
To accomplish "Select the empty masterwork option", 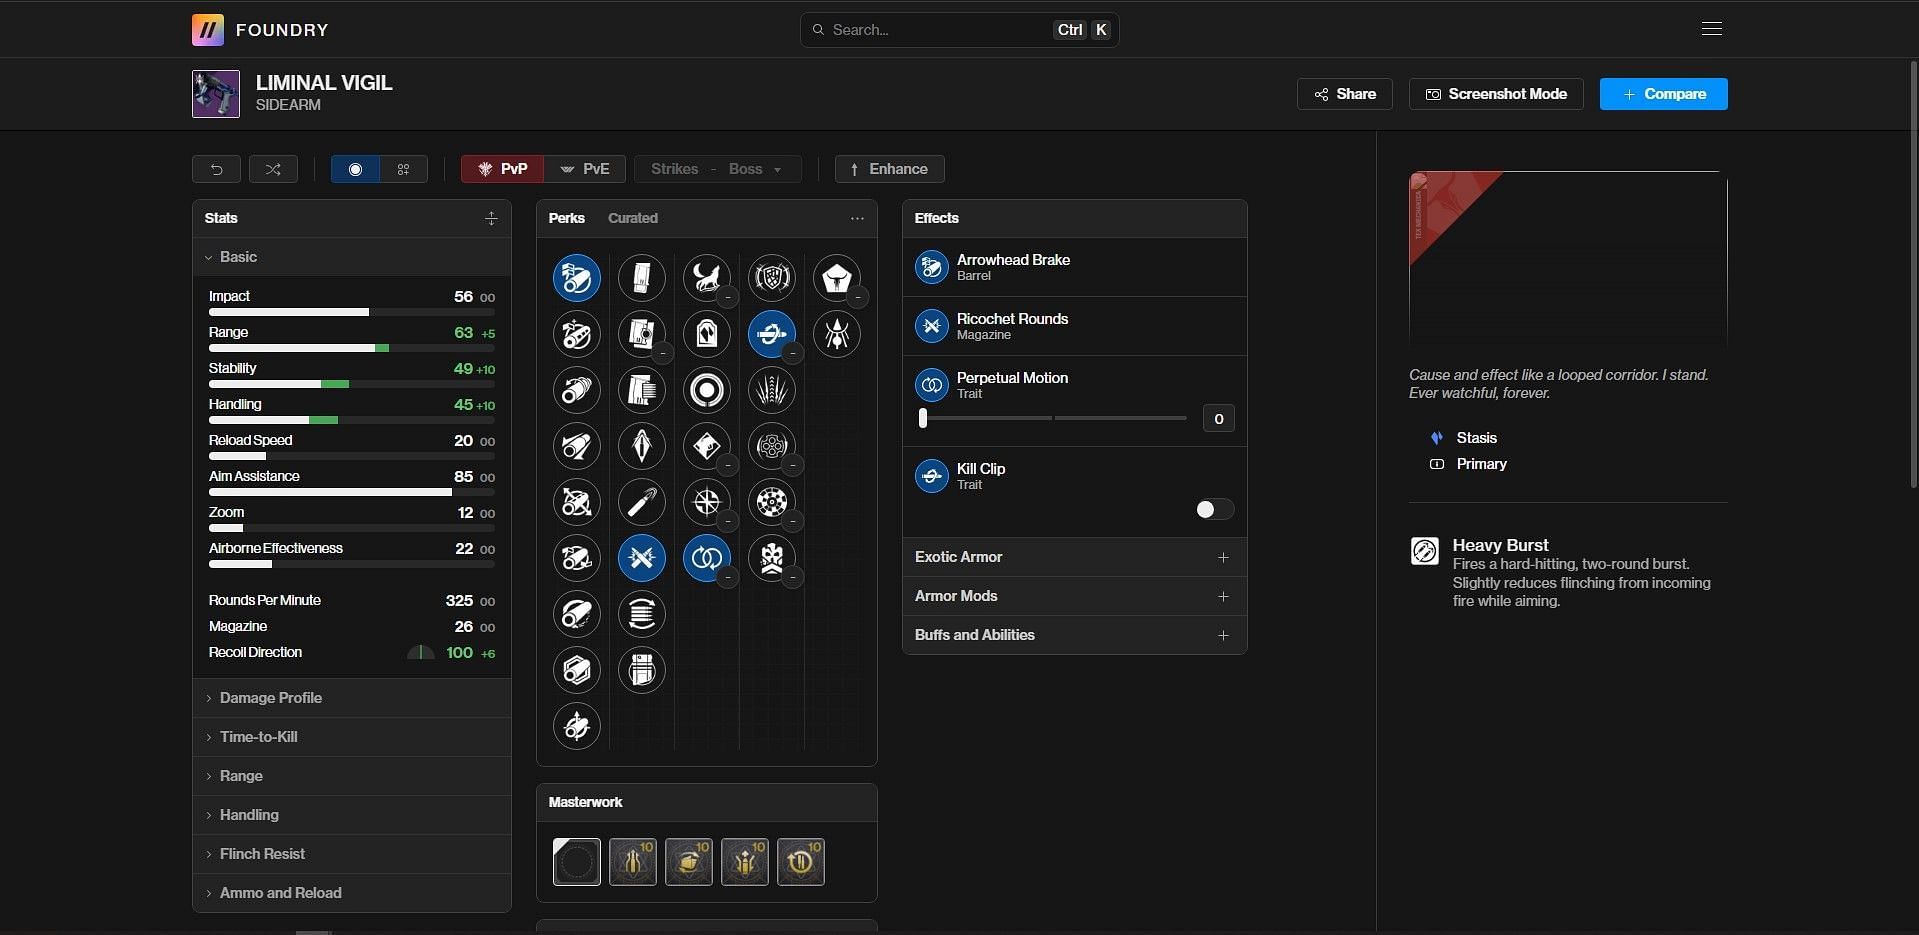I will tap(577, 862).
